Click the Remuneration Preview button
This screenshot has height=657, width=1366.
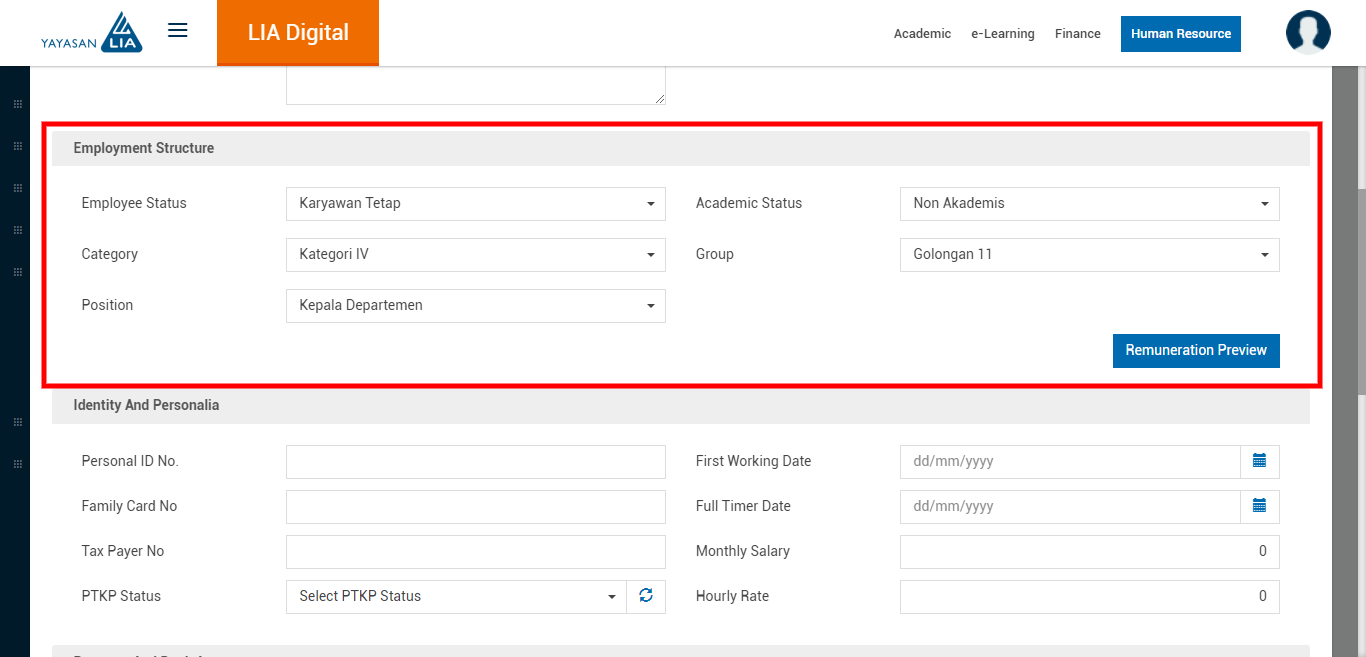coord(1195,351)
